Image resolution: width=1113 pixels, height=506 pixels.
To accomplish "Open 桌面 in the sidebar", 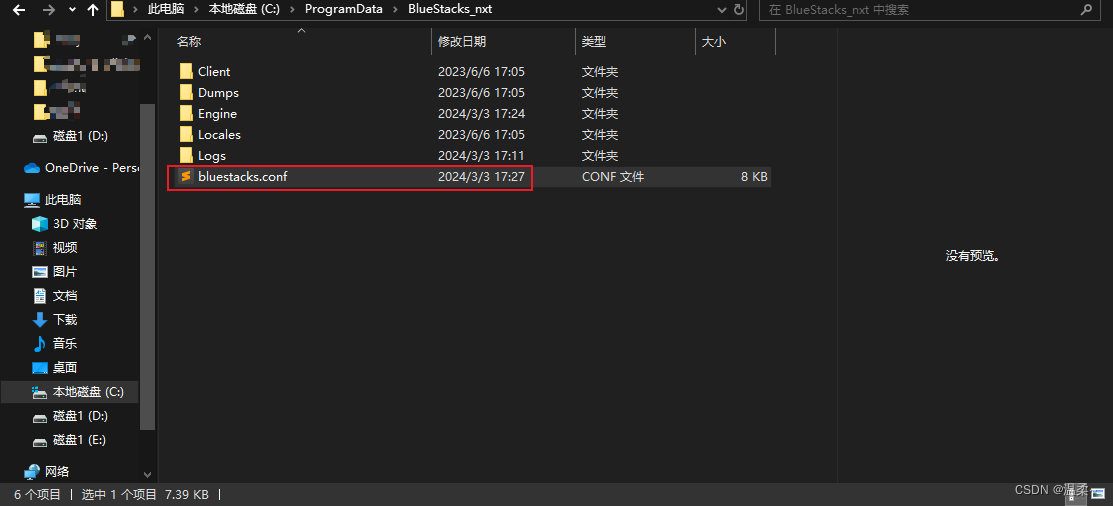I will pos(65,368).
